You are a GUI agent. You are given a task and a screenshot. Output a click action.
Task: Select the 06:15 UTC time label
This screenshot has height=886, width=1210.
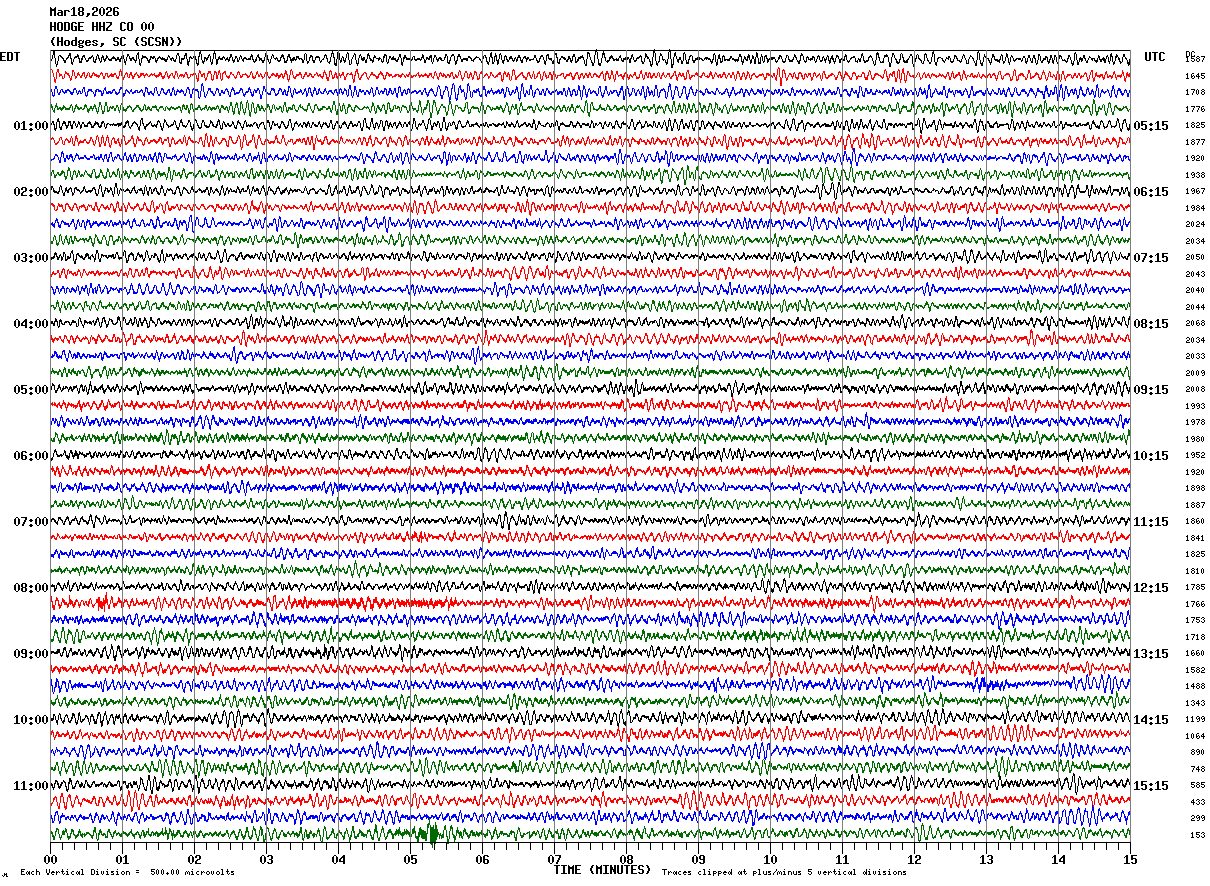click(1151, 192)
